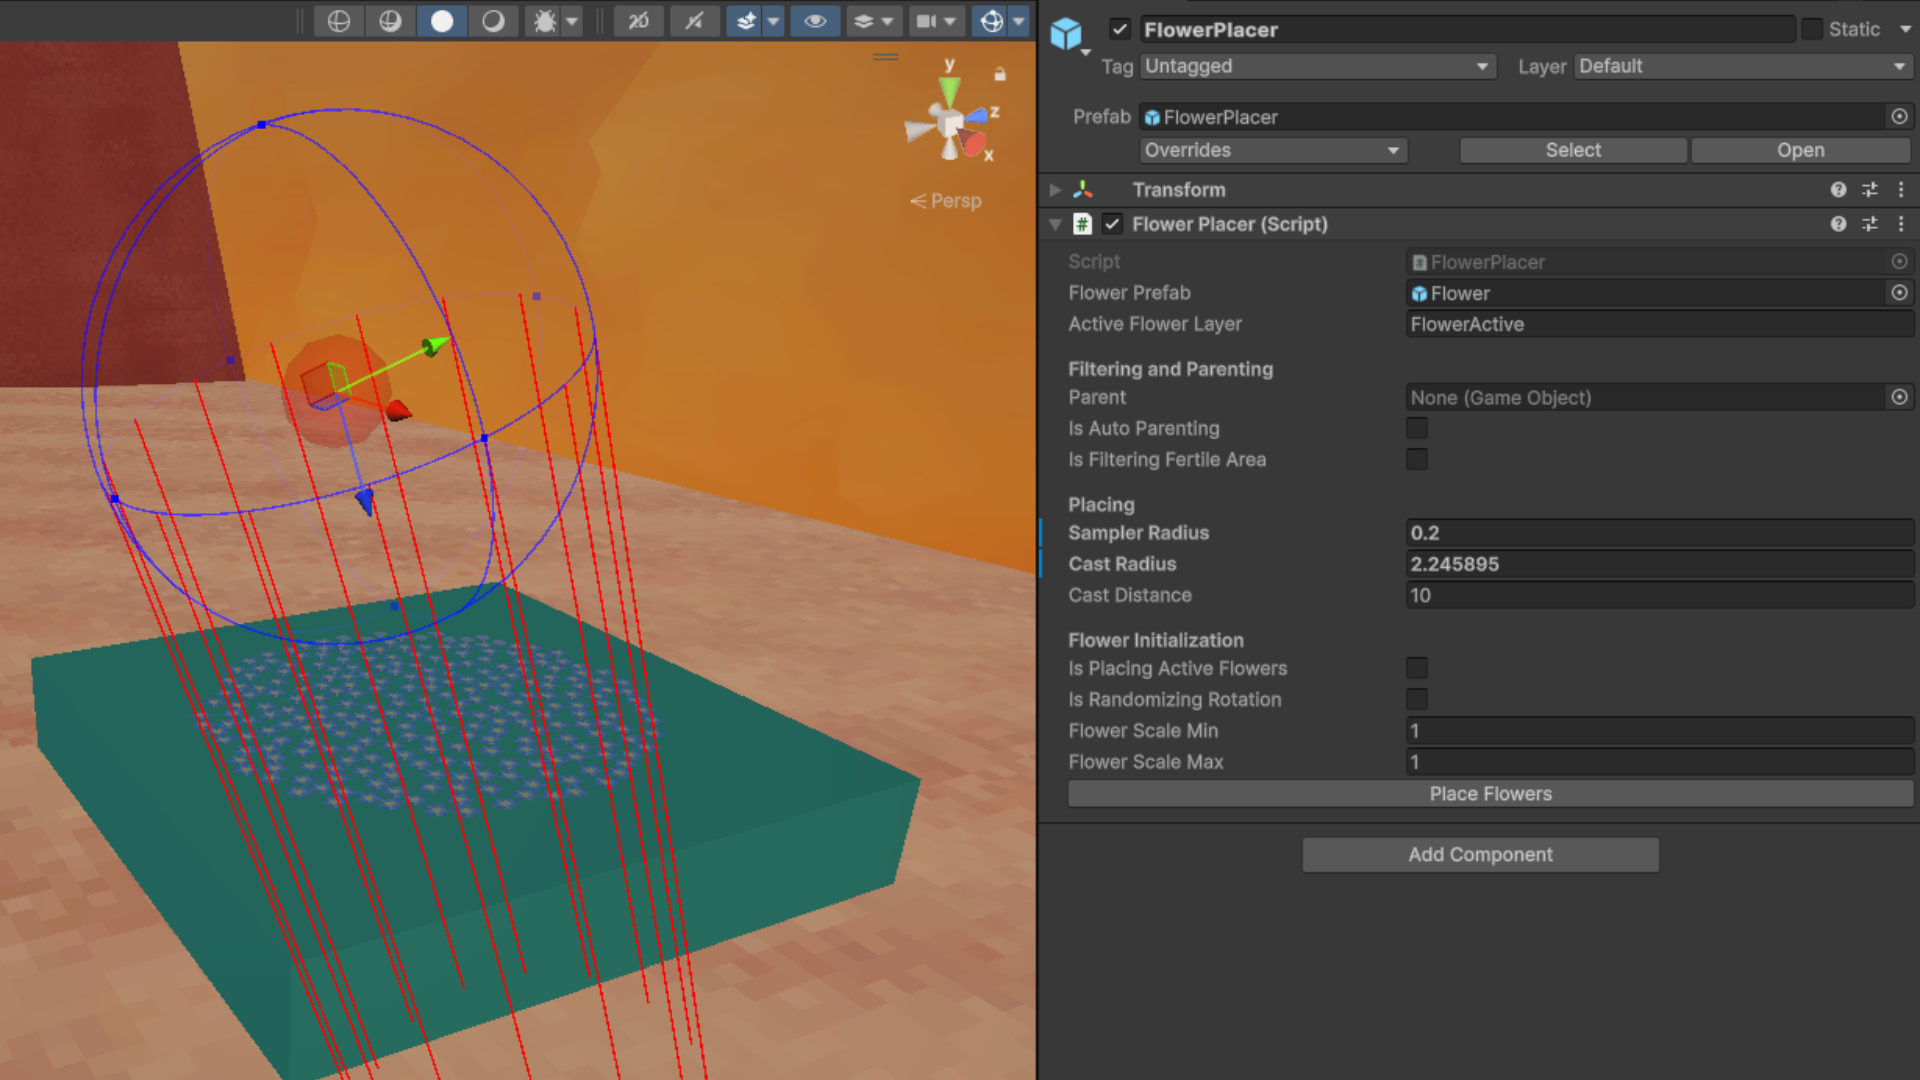Click the prefab Open button
Image resolution: width=1920 pixels, height=1080 pixels.
click(x=1800, y=150)
